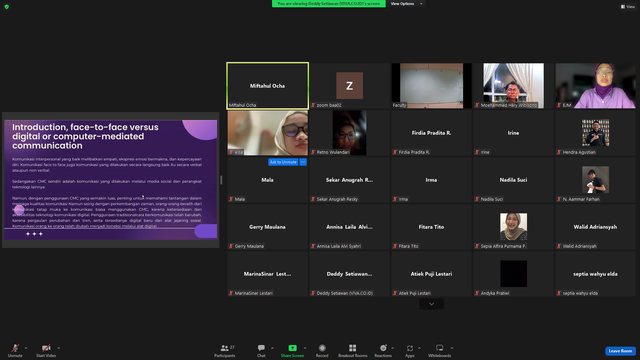Select Firdia Pradita R. participant tile
The height and width of the screenshot is (360, 640).
click(431, 133)
